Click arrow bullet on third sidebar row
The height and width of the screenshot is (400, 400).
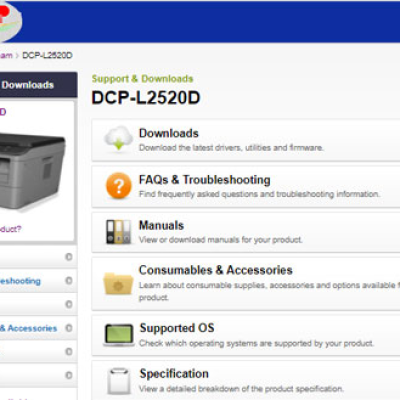coord(69,304)
